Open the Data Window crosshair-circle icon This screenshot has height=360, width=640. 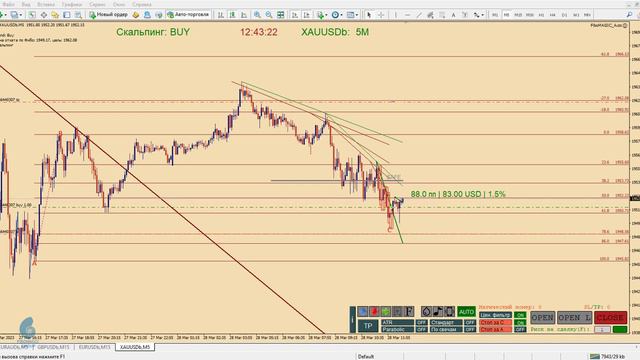44,15
